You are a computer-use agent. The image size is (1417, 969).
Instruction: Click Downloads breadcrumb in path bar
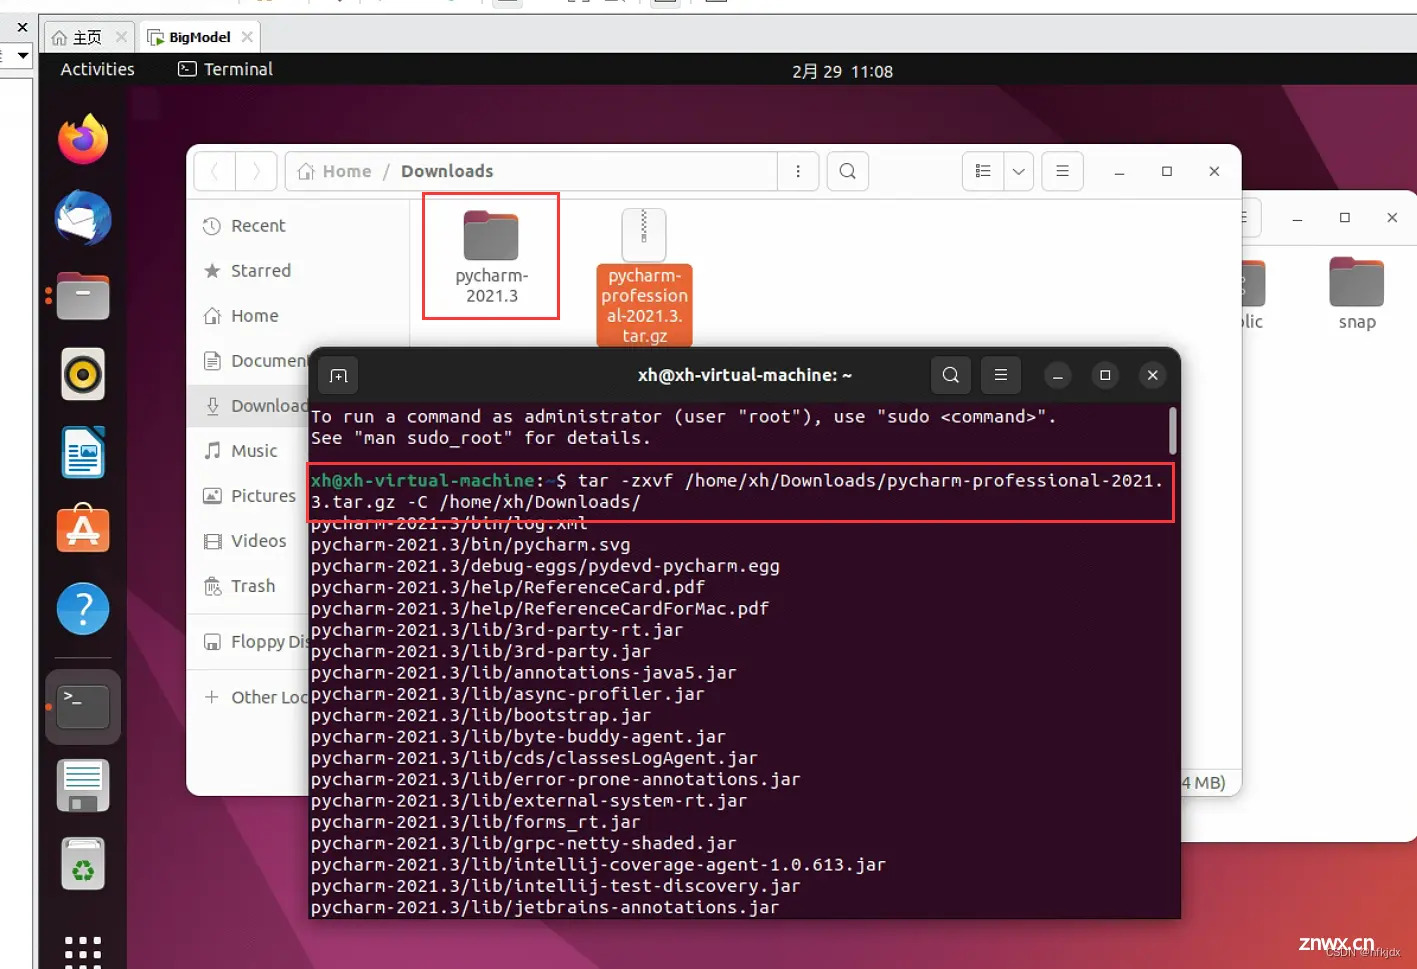click(x=447, y=171)
